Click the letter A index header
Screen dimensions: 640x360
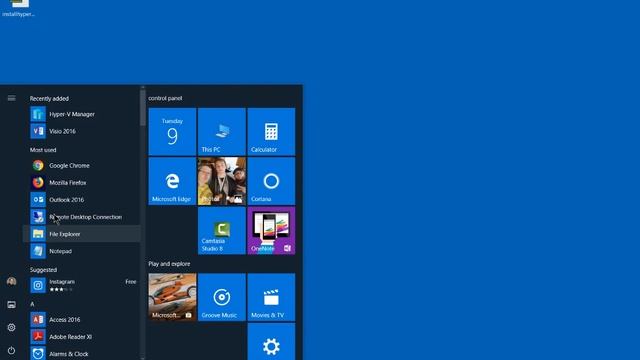coord(32,304)
